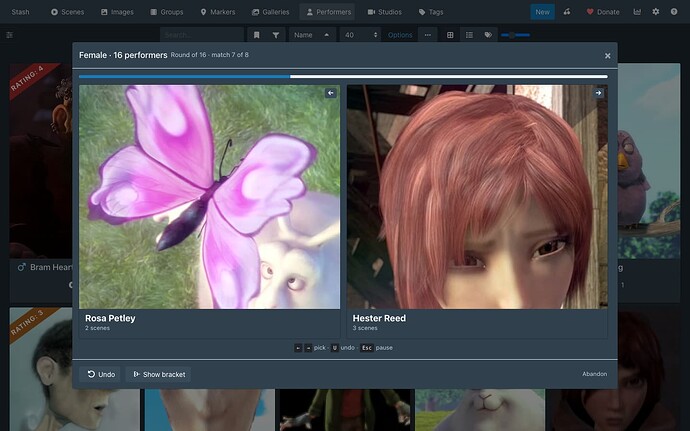The image size is (690, 431).
Task: Open the filter funnel icon
Action: point(275,35)
